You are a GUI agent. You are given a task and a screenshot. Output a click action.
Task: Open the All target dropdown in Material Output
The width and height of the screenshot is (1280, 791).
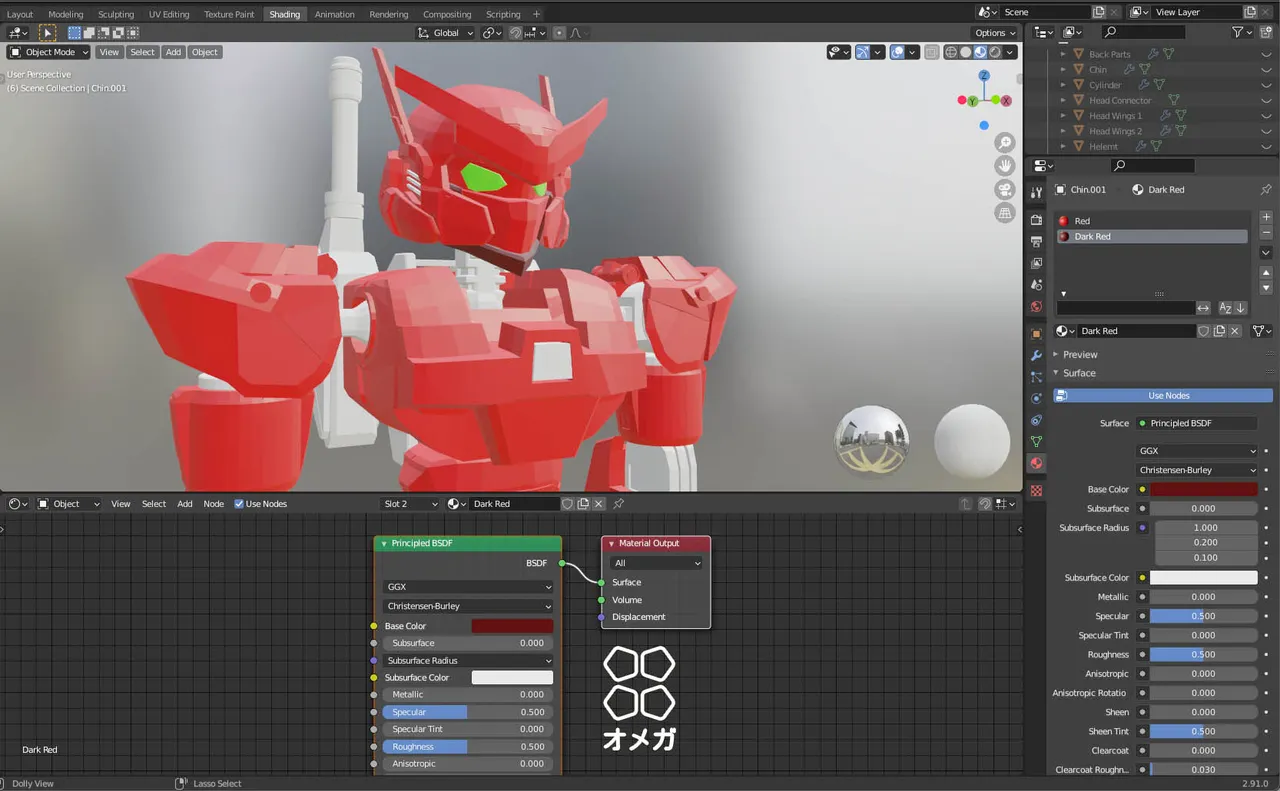[x=656, y=563]
